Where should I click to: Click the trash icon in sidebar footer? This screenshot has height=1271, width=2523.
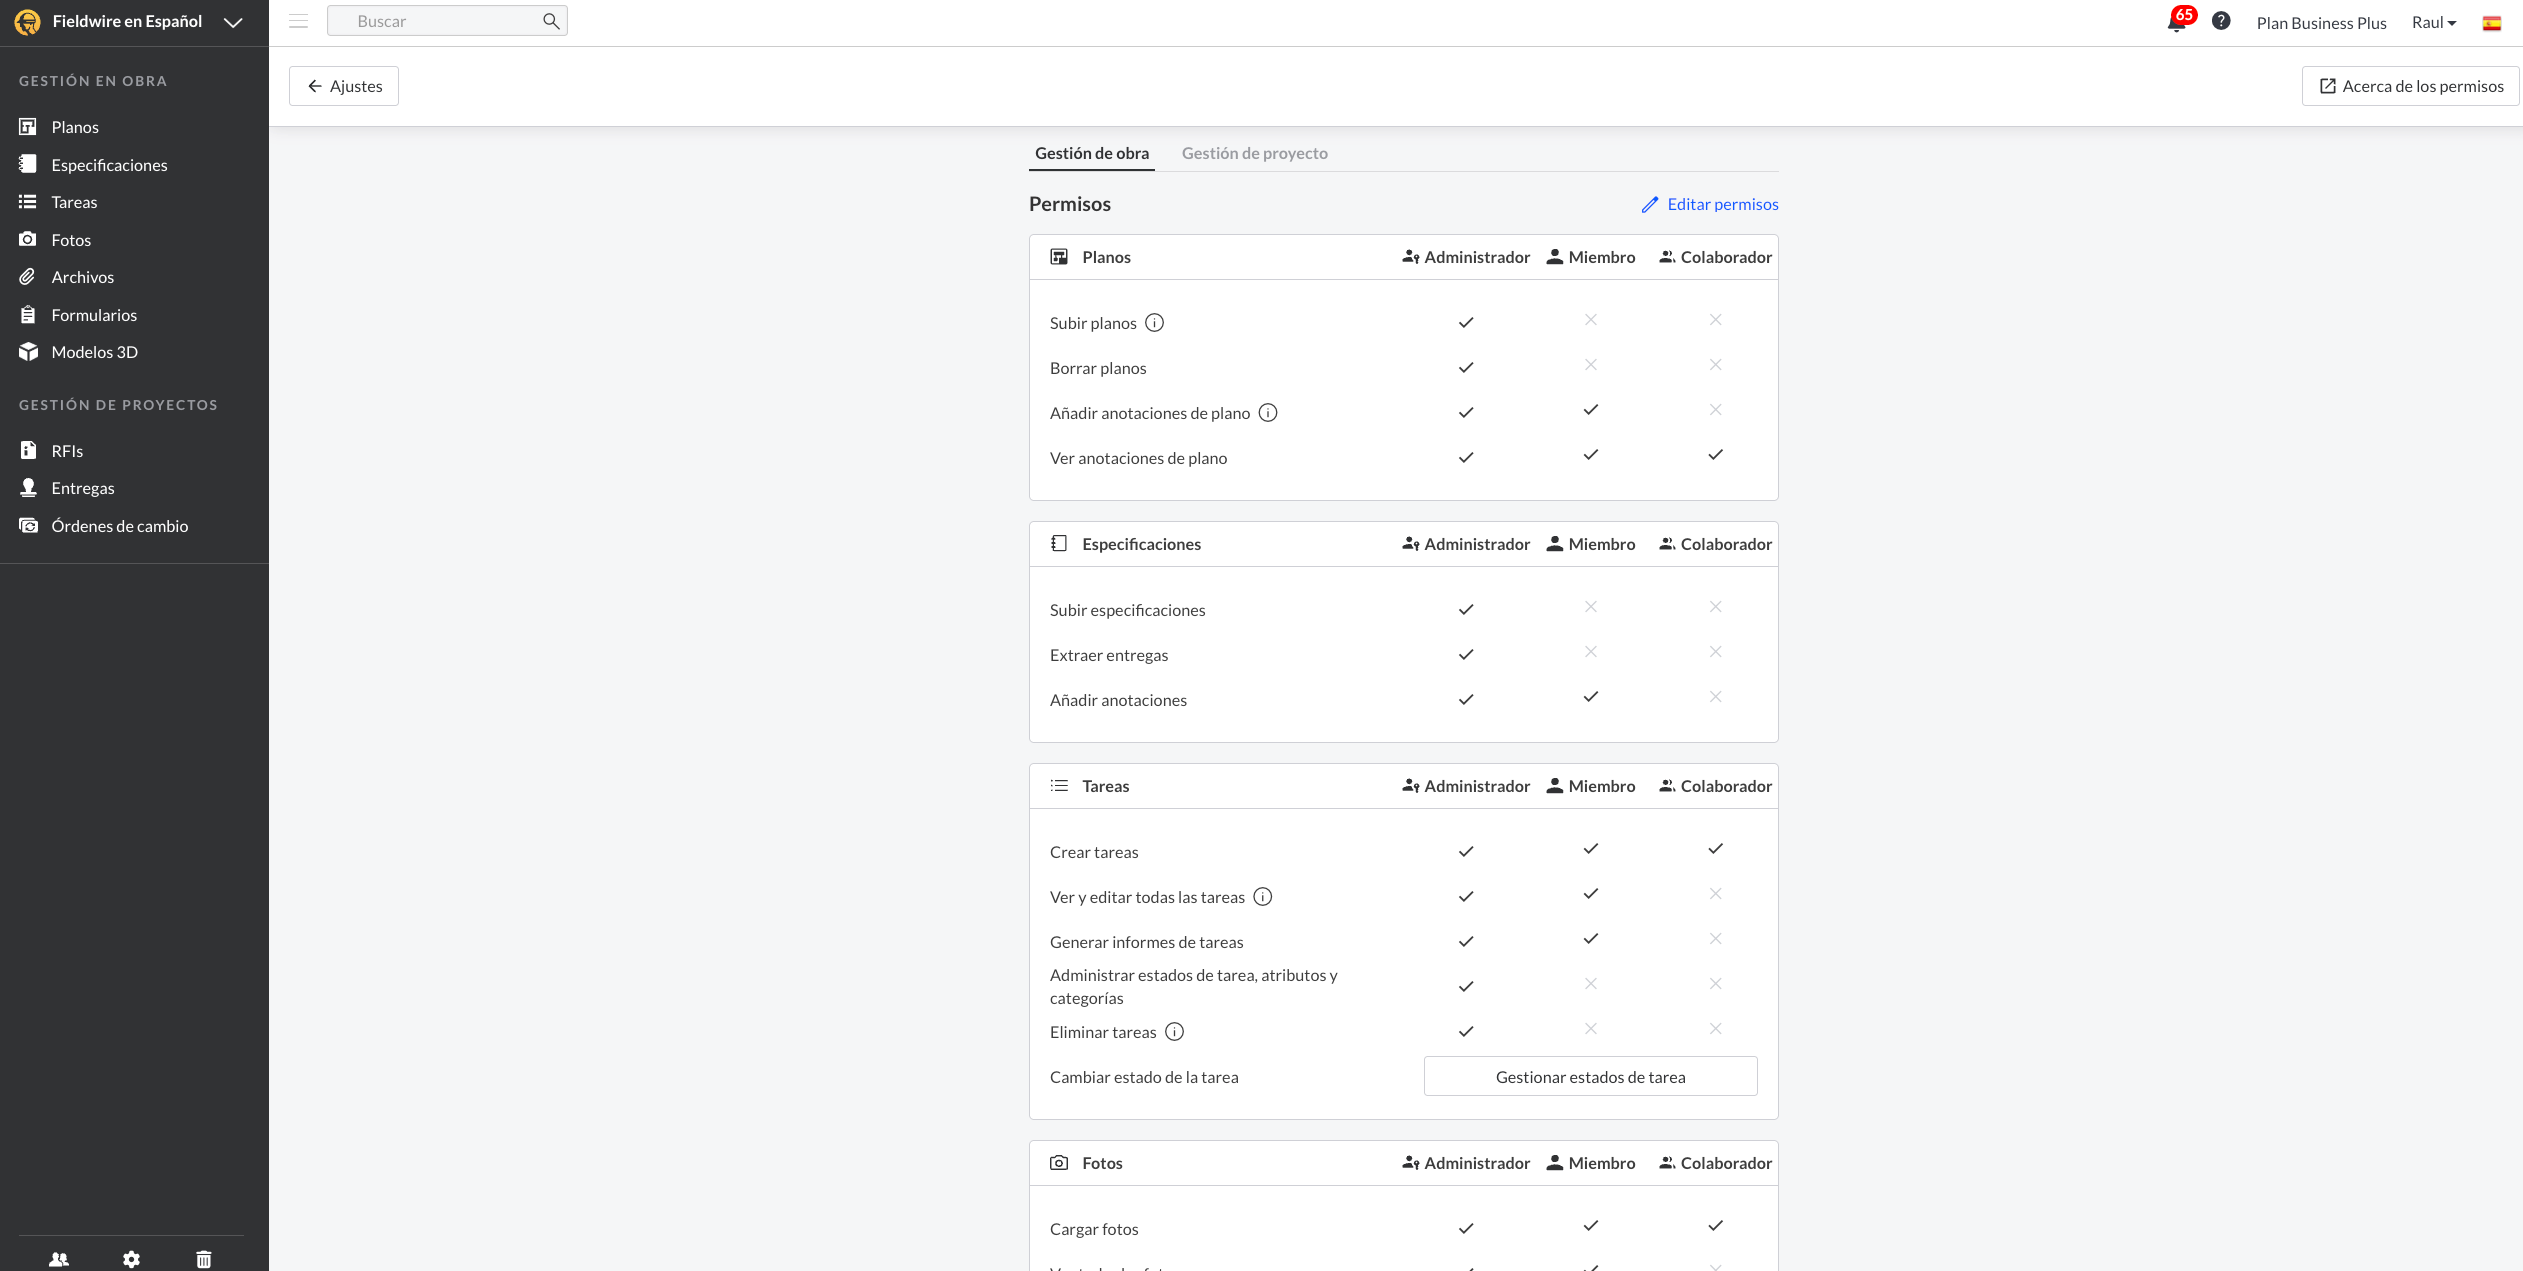pyautogui.click(x=204, y=1259)
